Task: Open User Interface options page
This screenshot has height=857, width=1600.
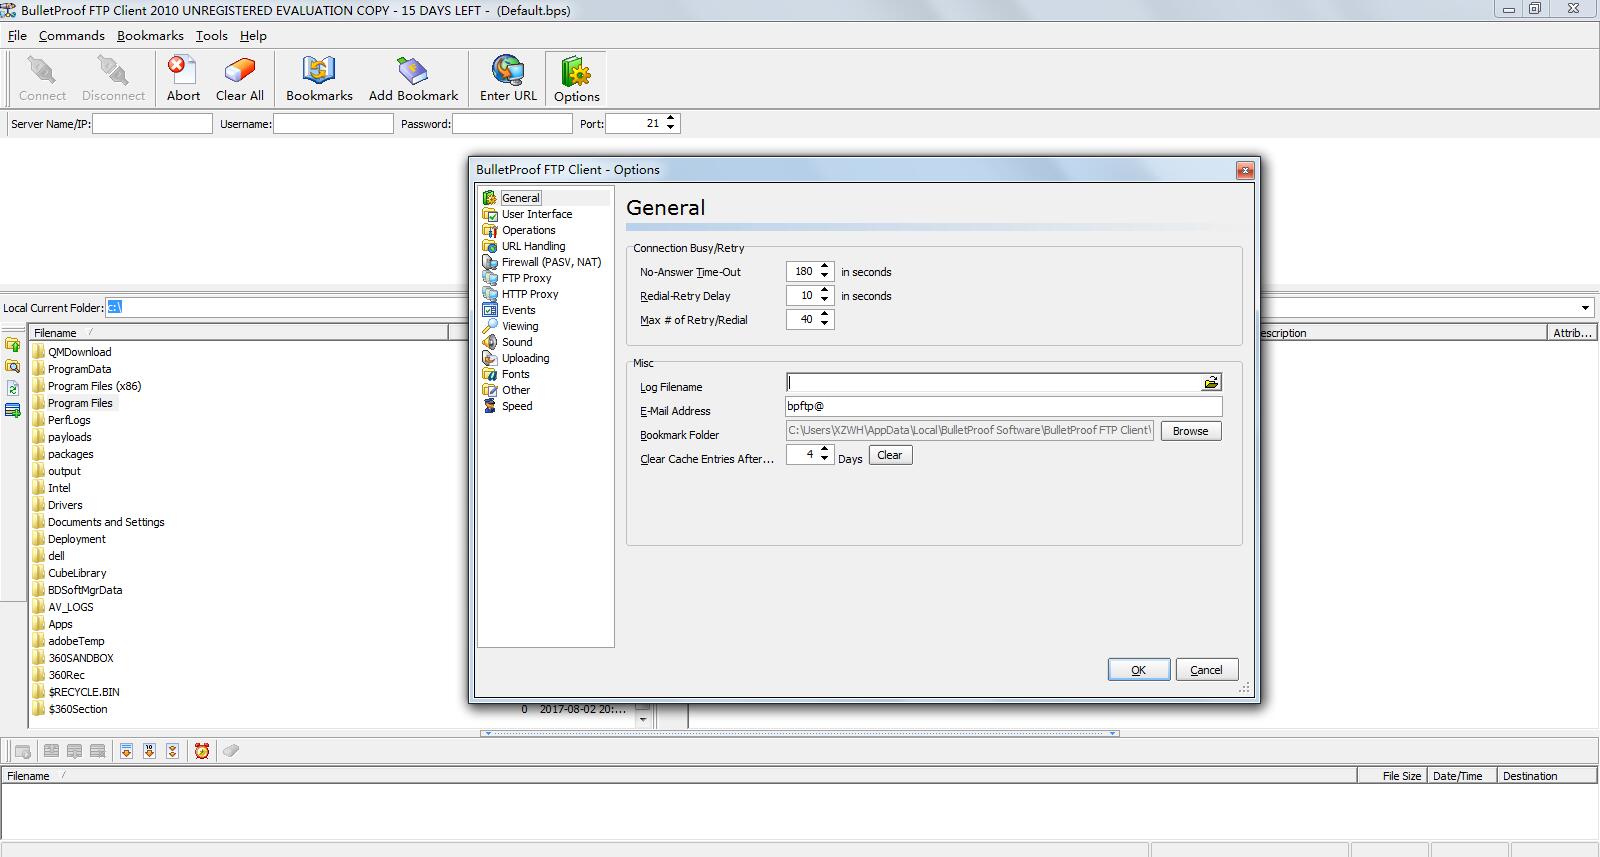Action: (x=537, y=214)
